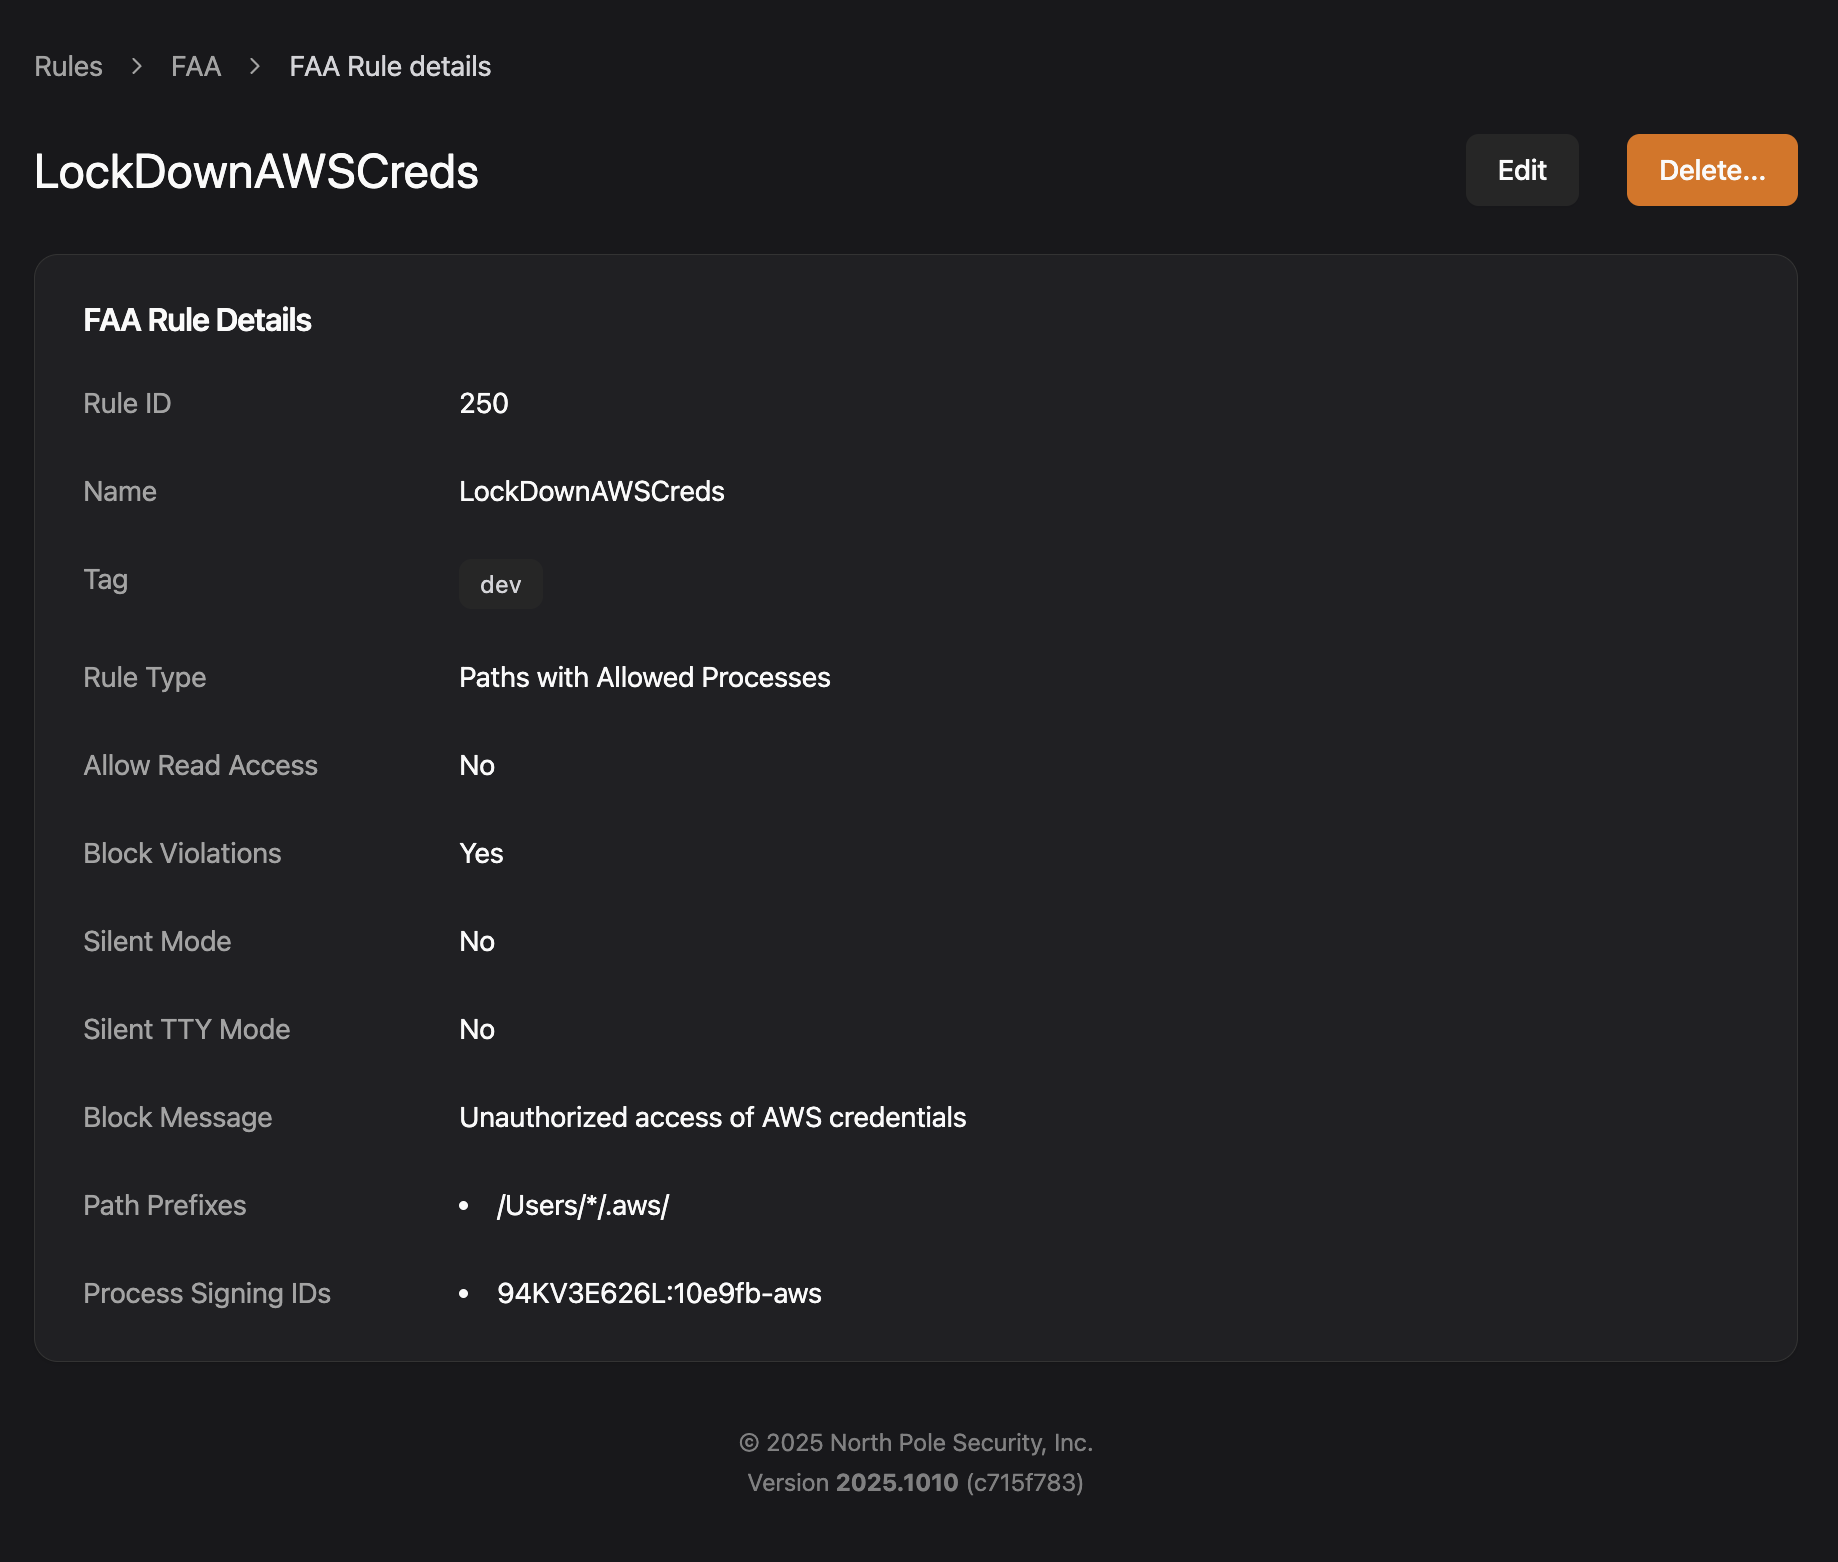
Task: Go to Rules in the breadcrumb
Action: 68,66
